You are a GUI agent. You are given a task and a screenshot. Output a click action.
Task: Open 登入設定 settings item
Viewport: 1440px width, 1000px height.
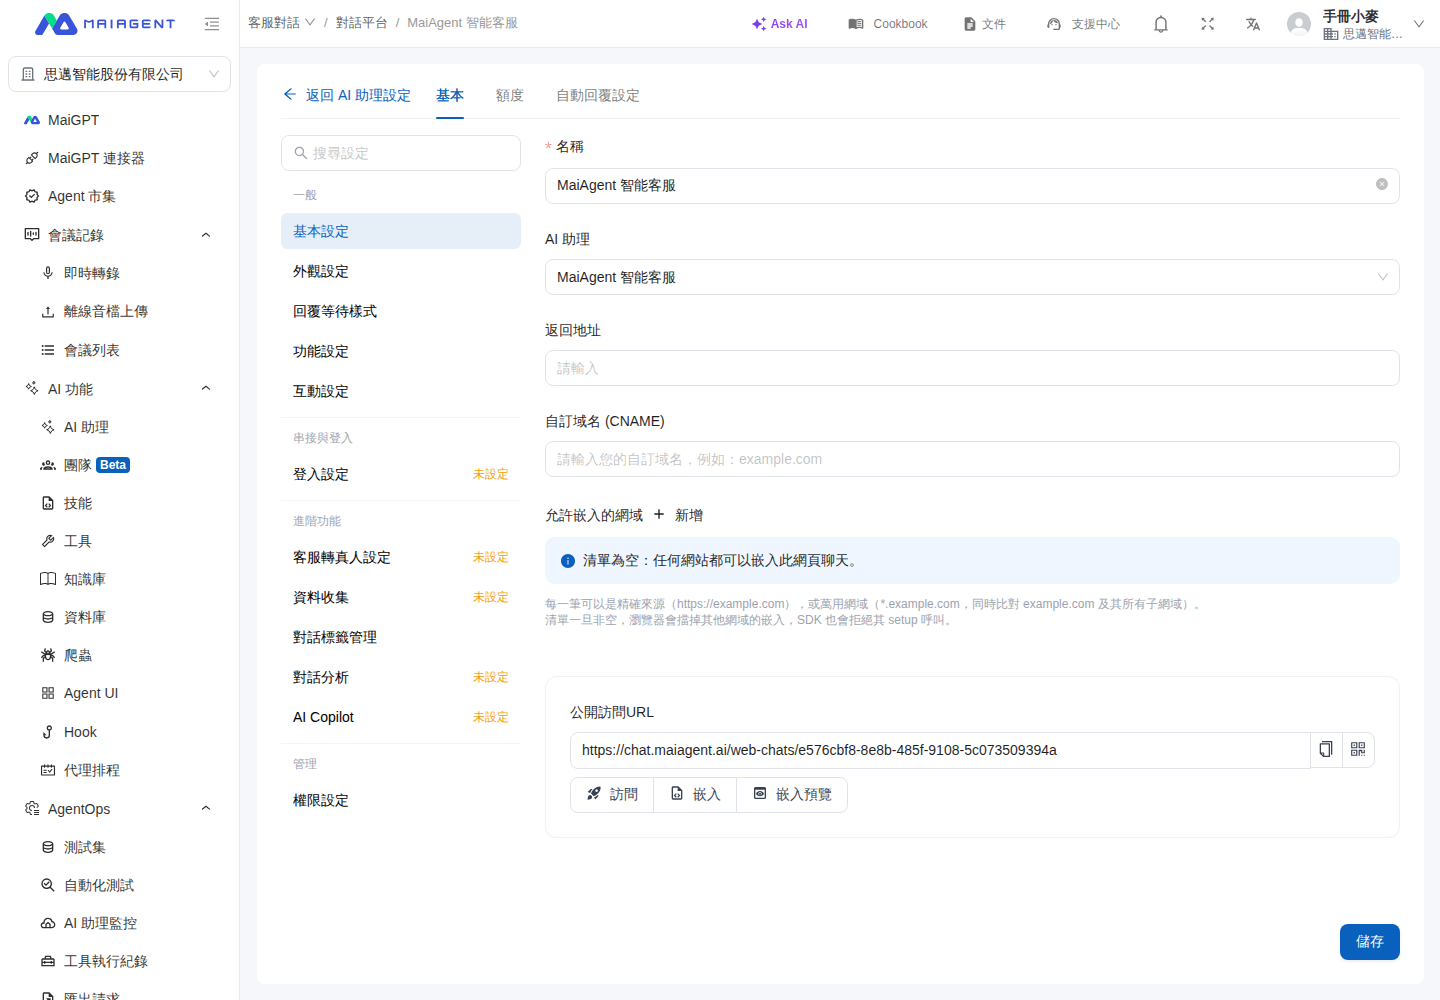click(400, 474)
